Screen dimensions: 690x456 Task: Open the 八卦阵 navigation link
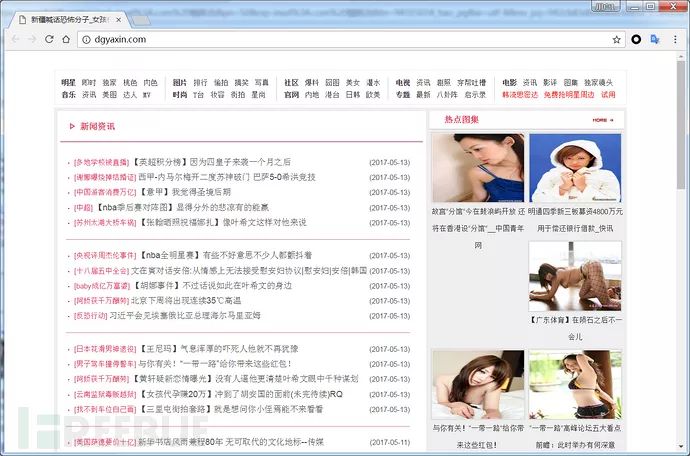[x=447, y=94]
